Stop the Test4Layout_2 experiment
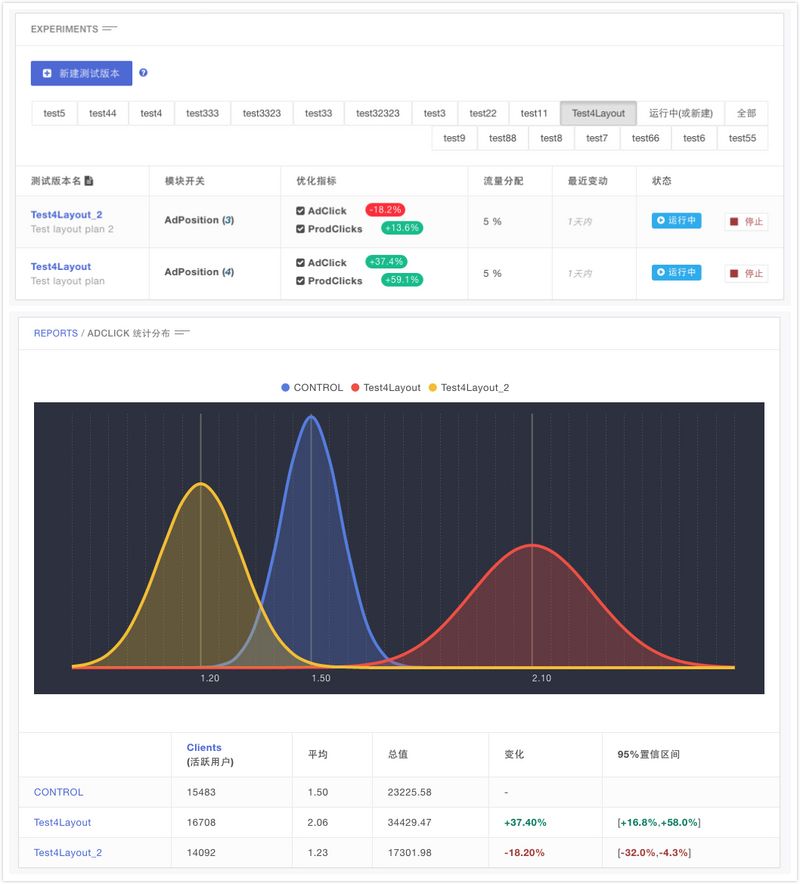800x884 pixels. pos(746,221)
